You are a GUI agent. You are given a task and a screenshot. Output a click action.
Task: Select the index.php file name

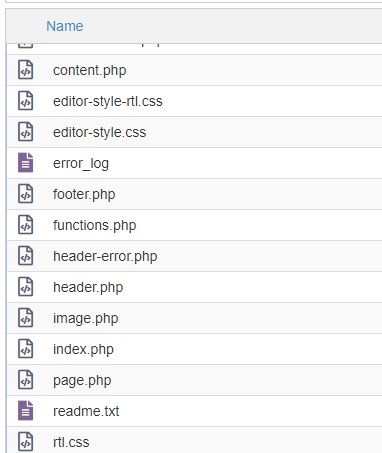[x=83, y=349]
